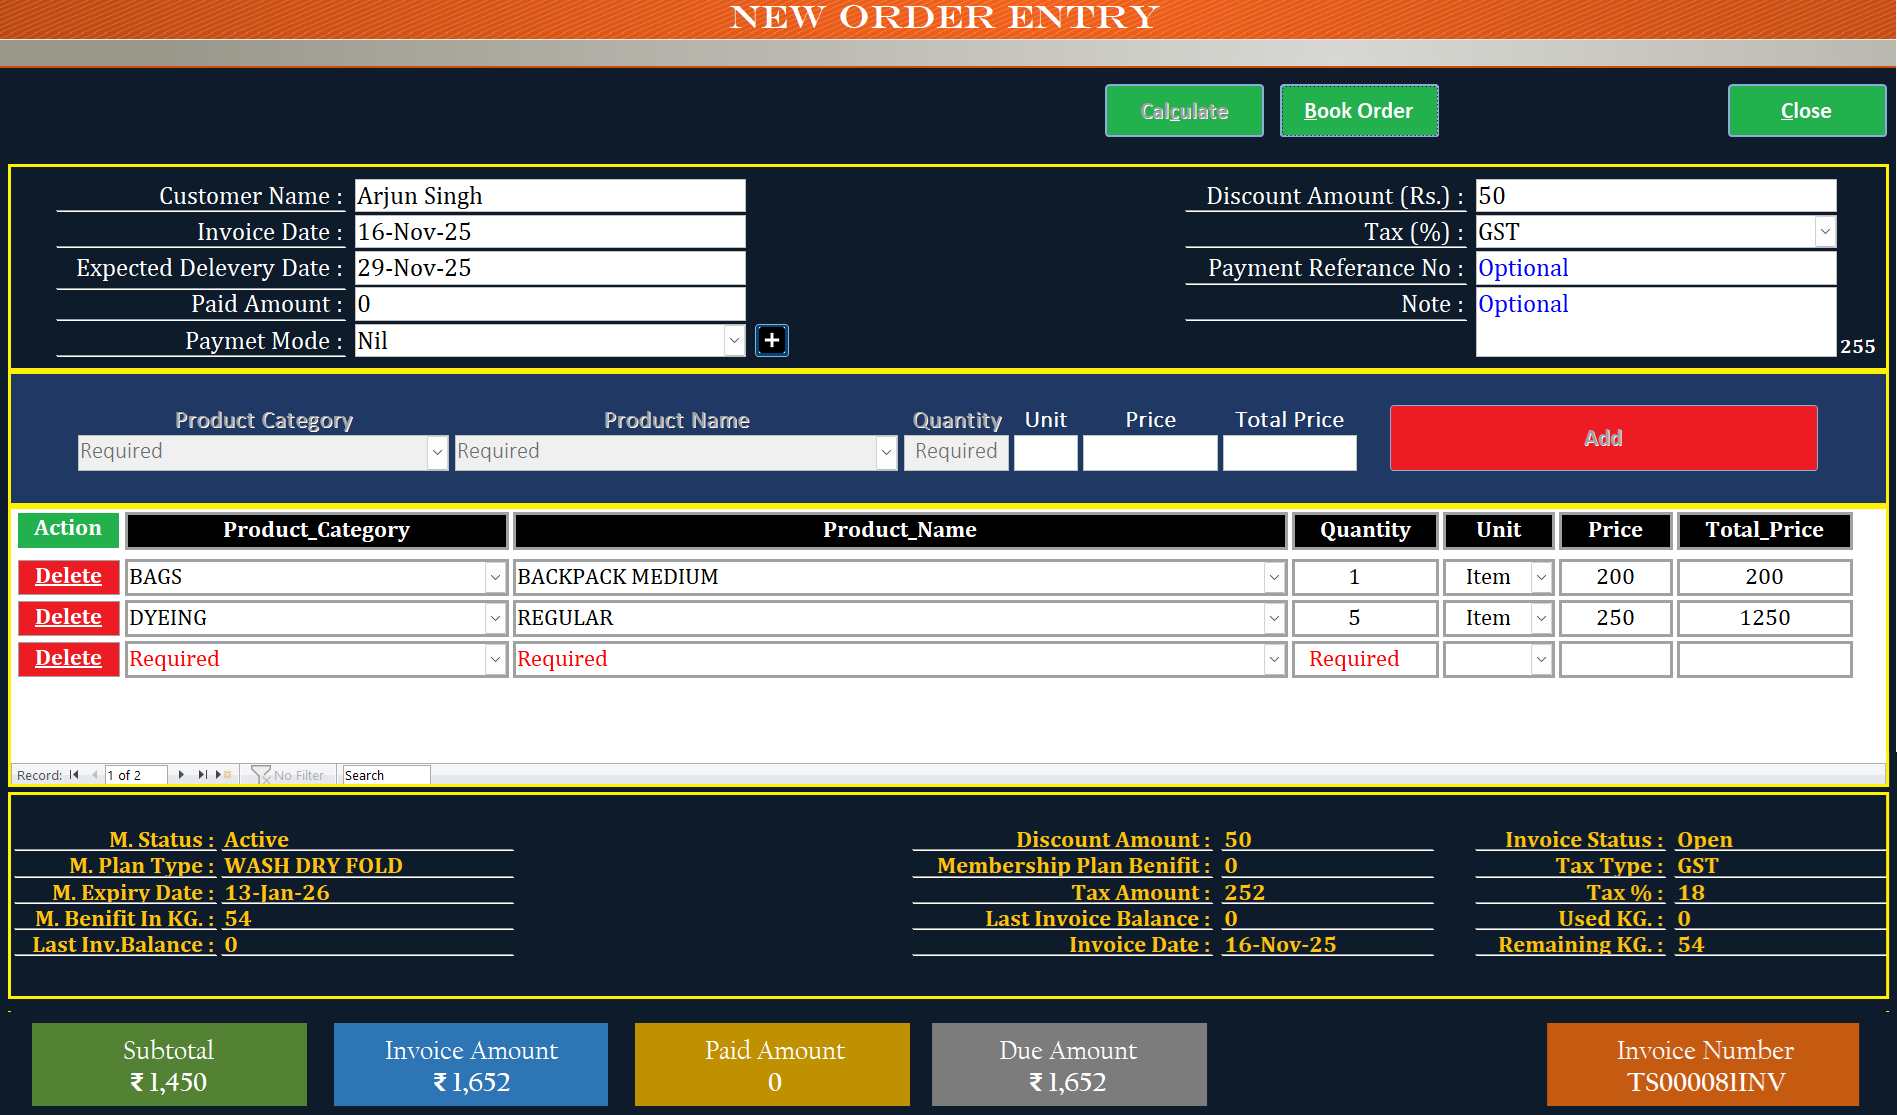Open the Tax (%) dropdown showing GST
The height and width of the screenshot is (1115, 1897).
[1827, 231]
